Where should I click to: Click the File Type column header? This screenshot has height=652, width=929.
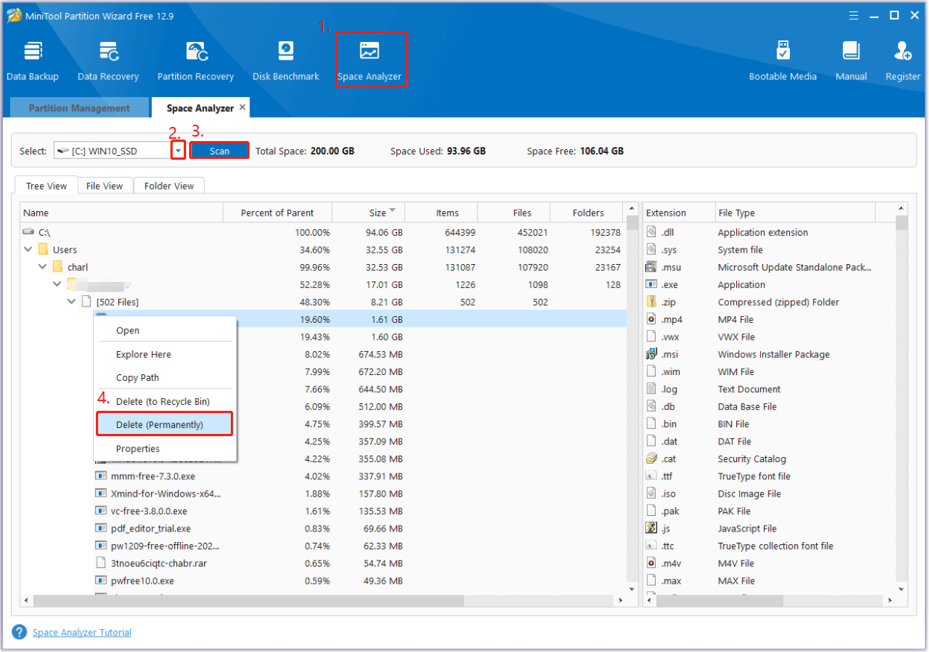point(795,212)
